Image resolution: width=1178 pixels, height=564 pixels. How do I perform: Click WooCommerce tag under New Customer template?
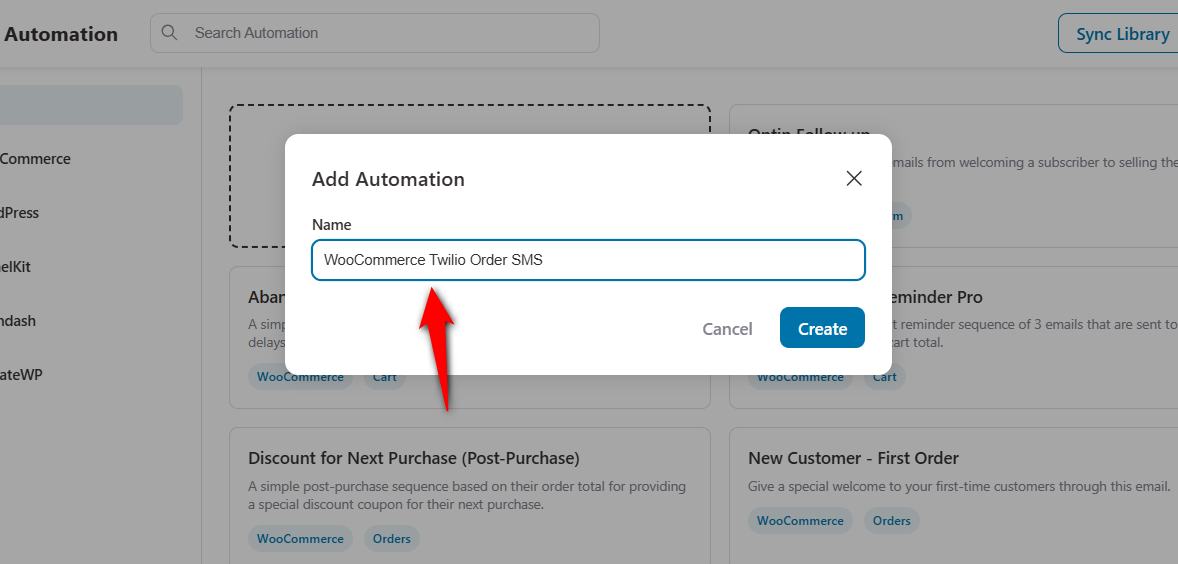tap(800, 520)
